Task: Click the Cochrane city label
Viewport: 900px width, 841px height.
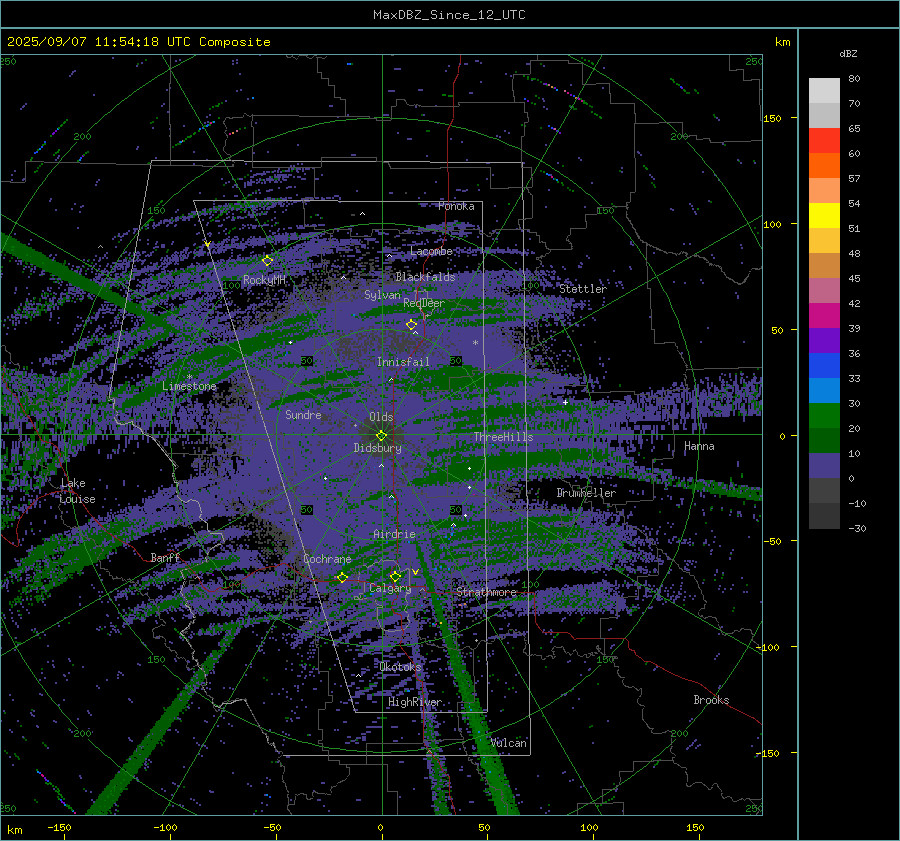Action: (x=327, y=559)
